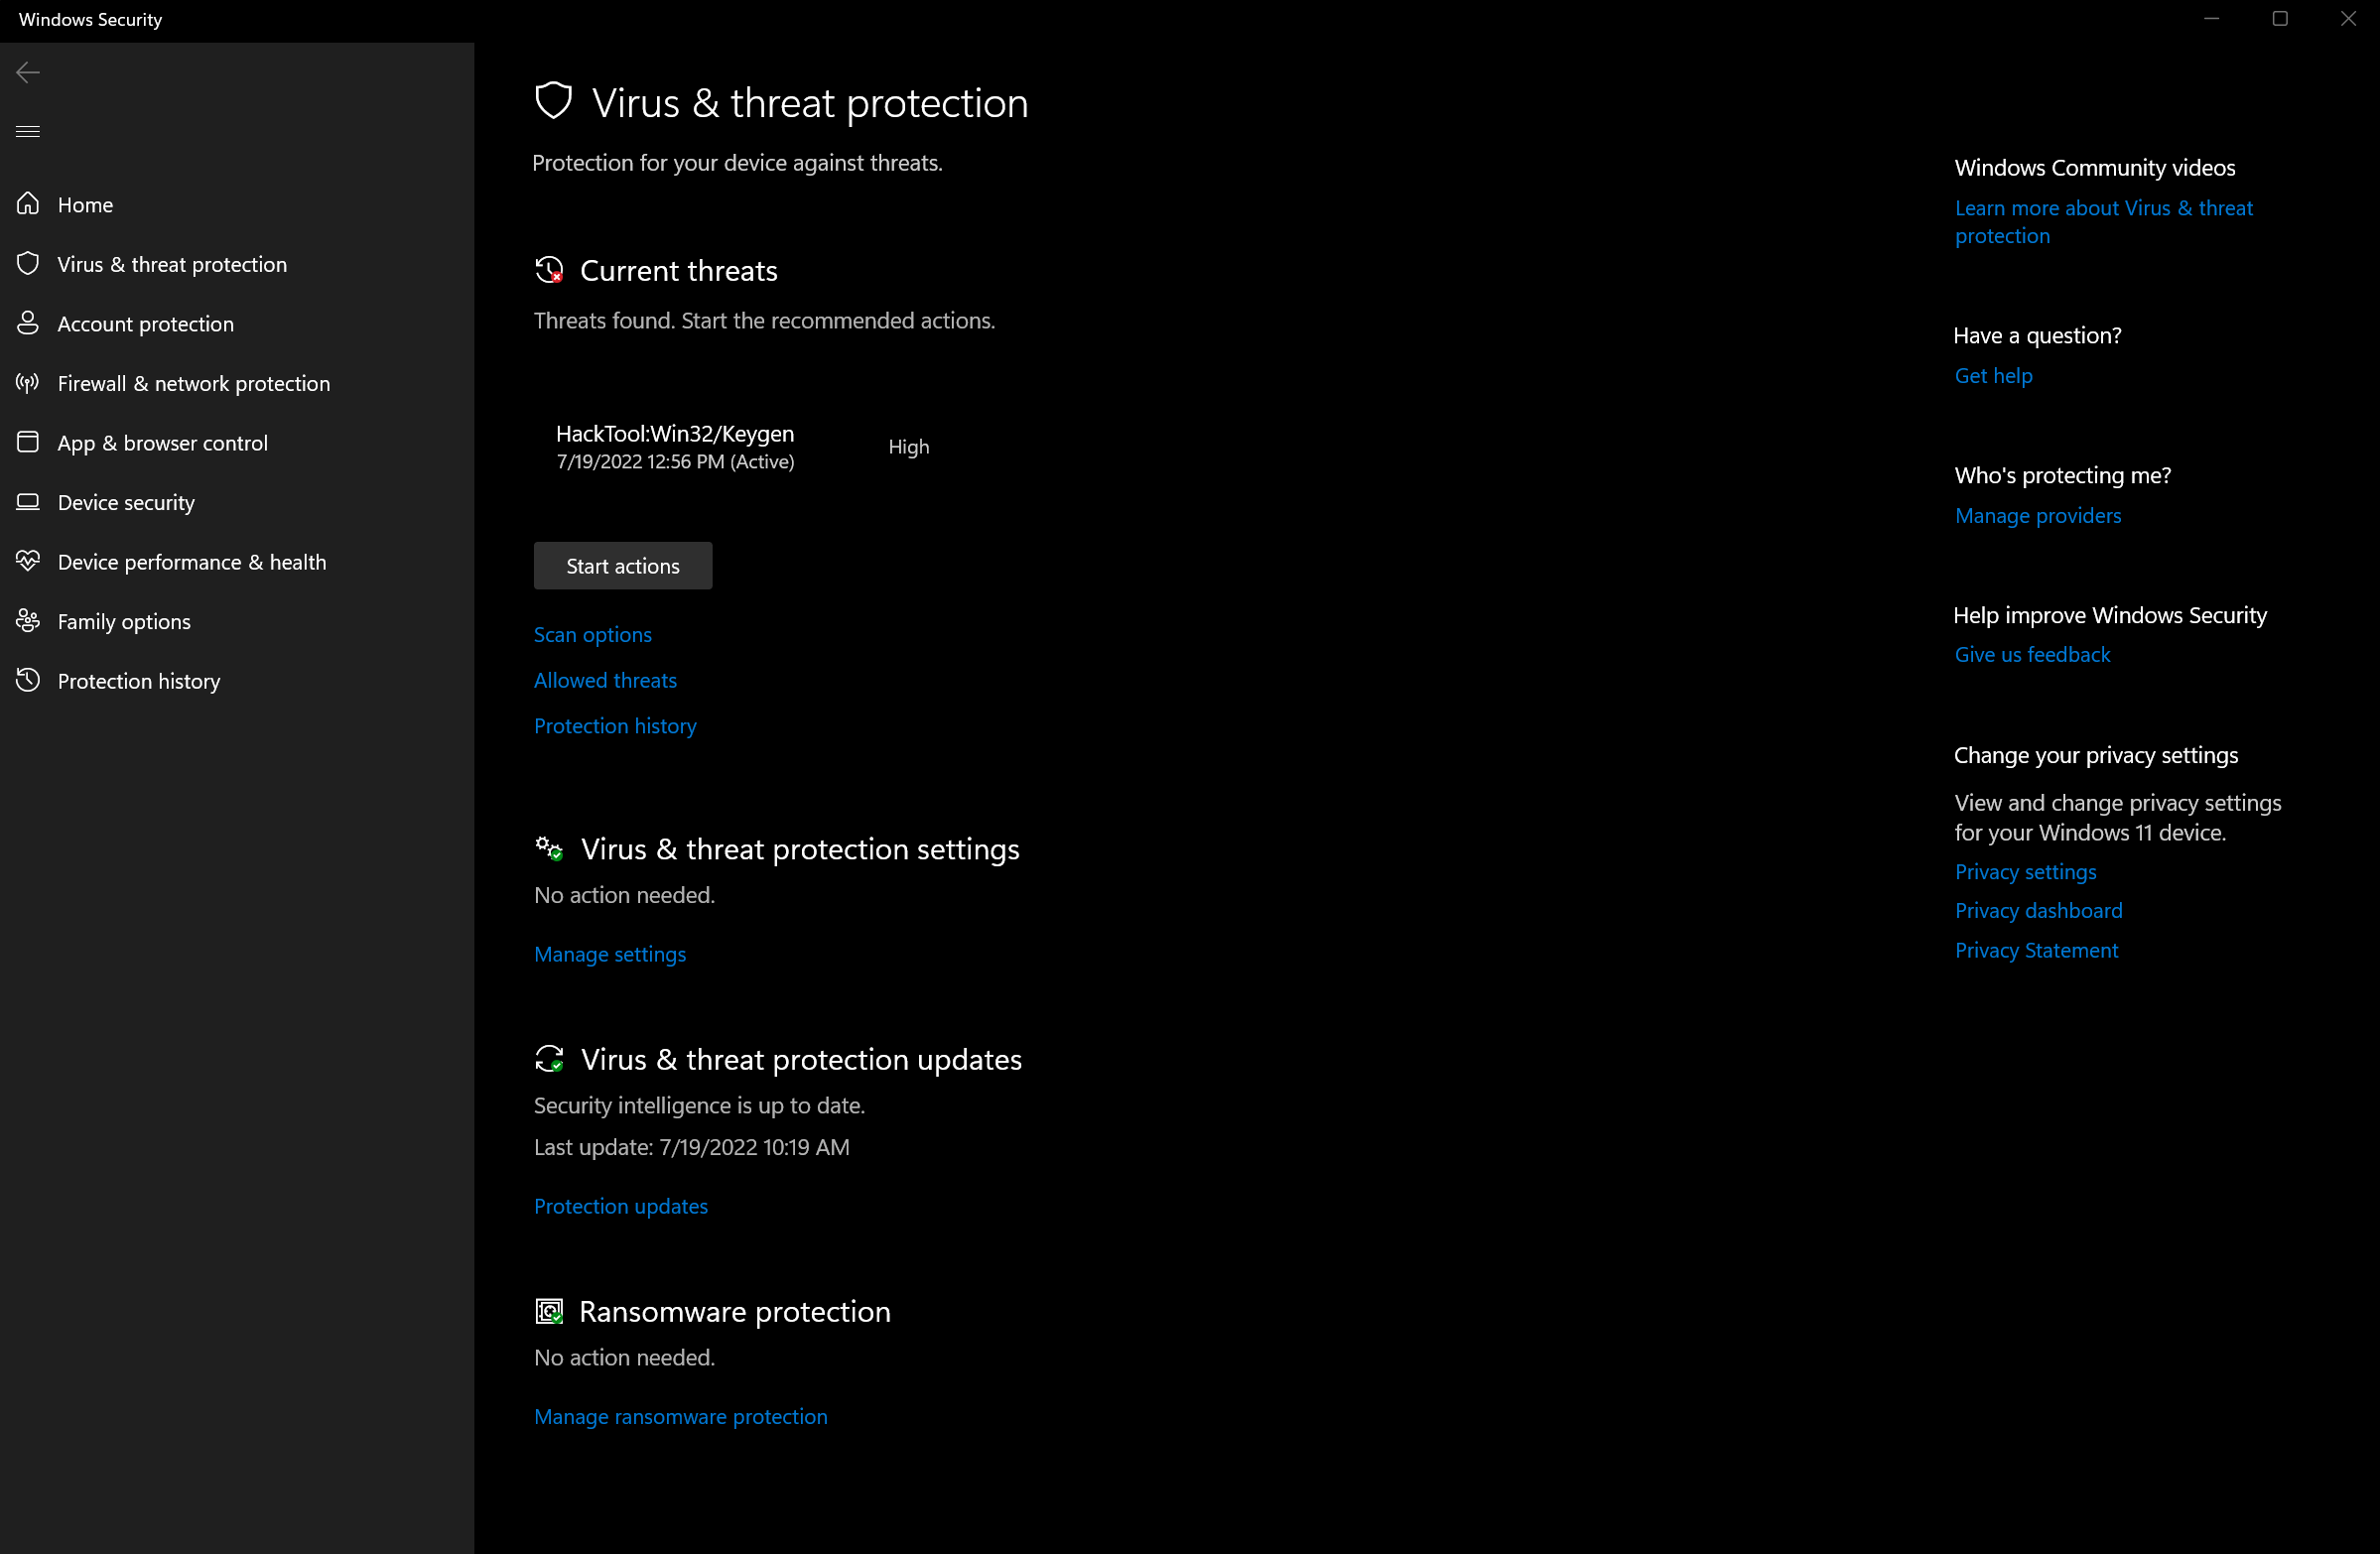This screenshot has height=1554, width=2380.
Task: Click the Device security laptop icon
Action: (28, 502)
